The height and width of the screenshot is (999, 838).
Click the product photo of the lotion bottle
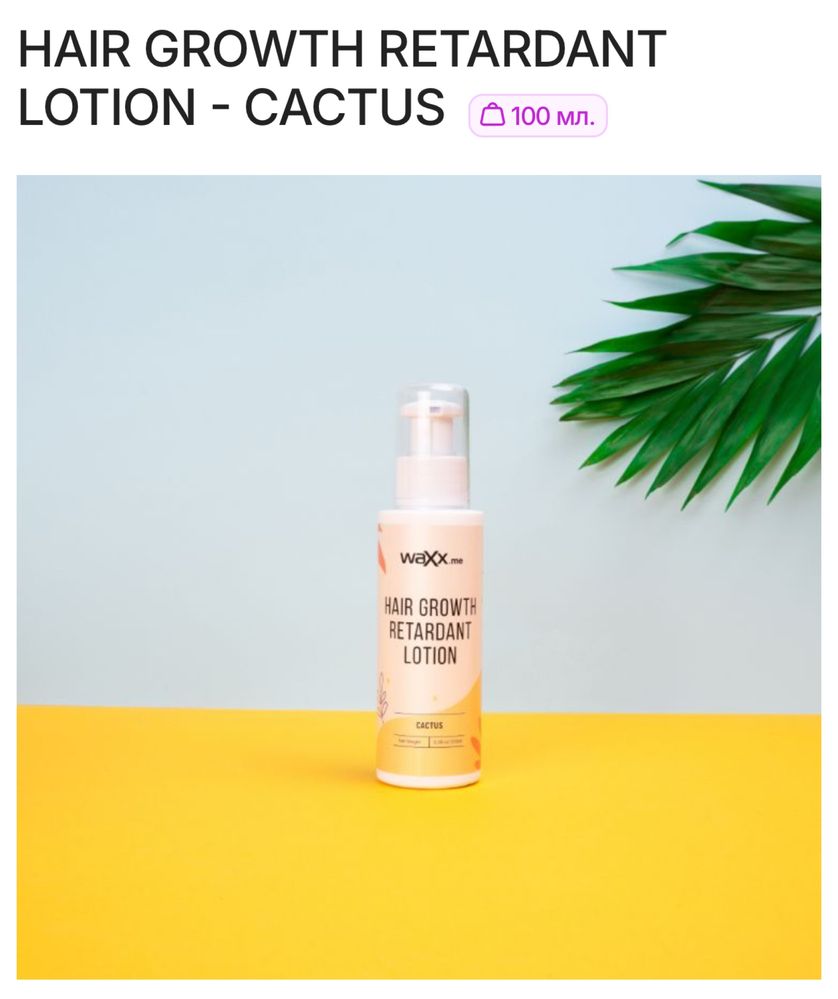419,577
